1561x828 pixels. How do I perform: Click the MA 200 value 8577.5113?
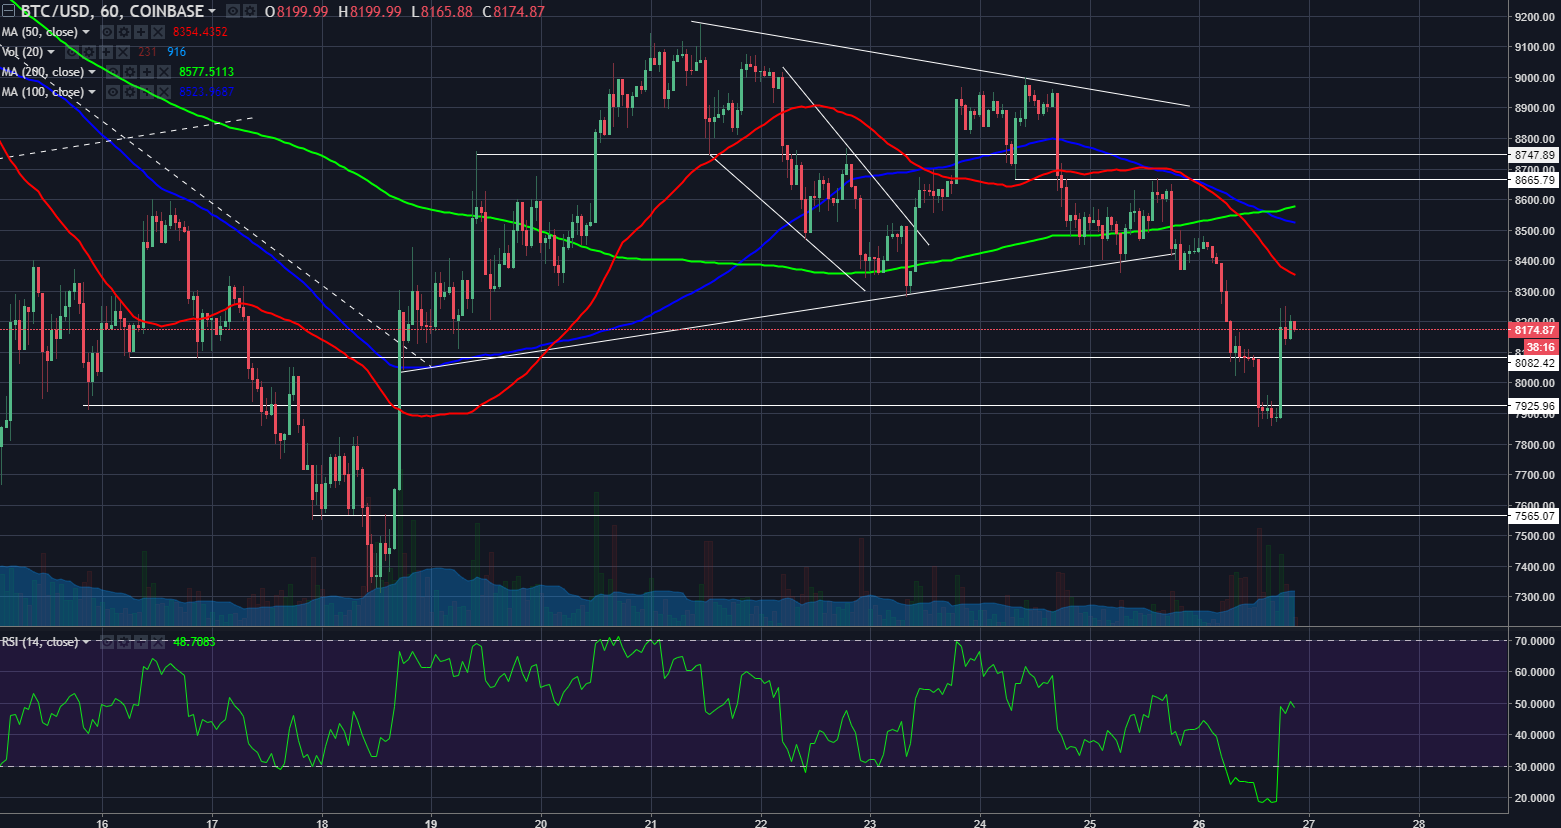[206, 72]
